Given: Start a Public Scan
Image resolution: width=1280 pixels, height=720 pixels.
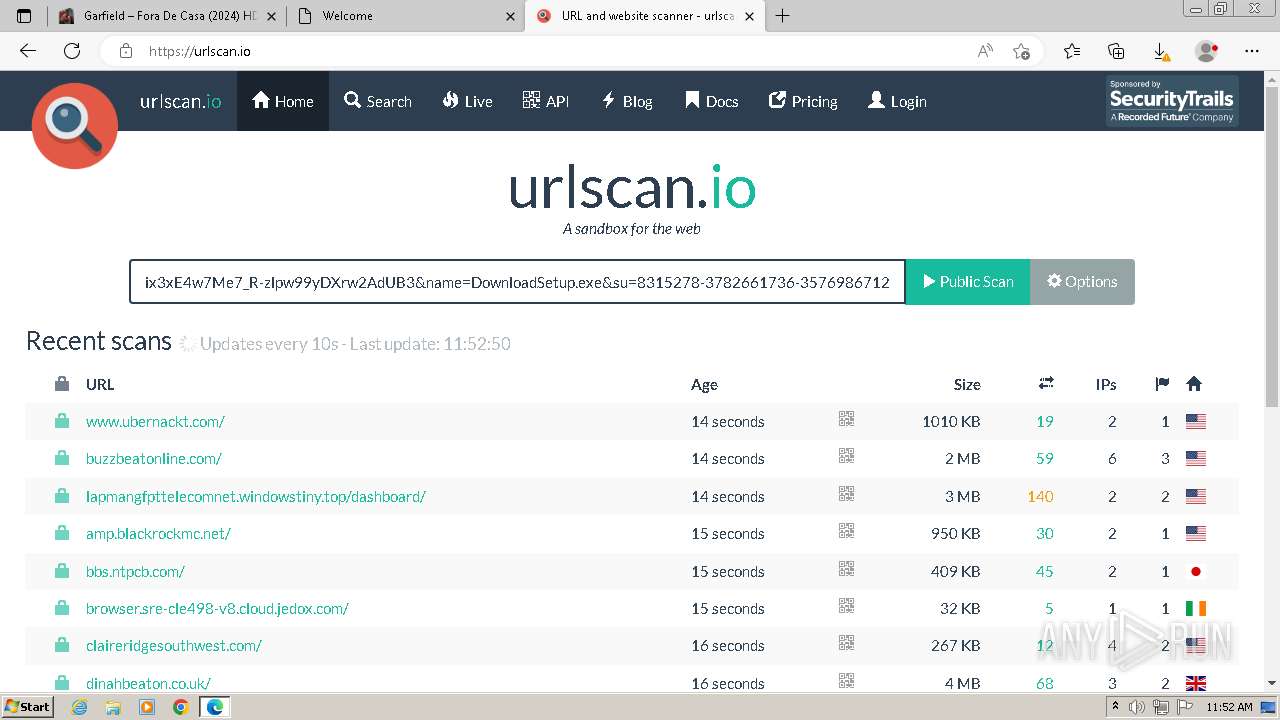Looking at the screenshot, I should 968,282.
